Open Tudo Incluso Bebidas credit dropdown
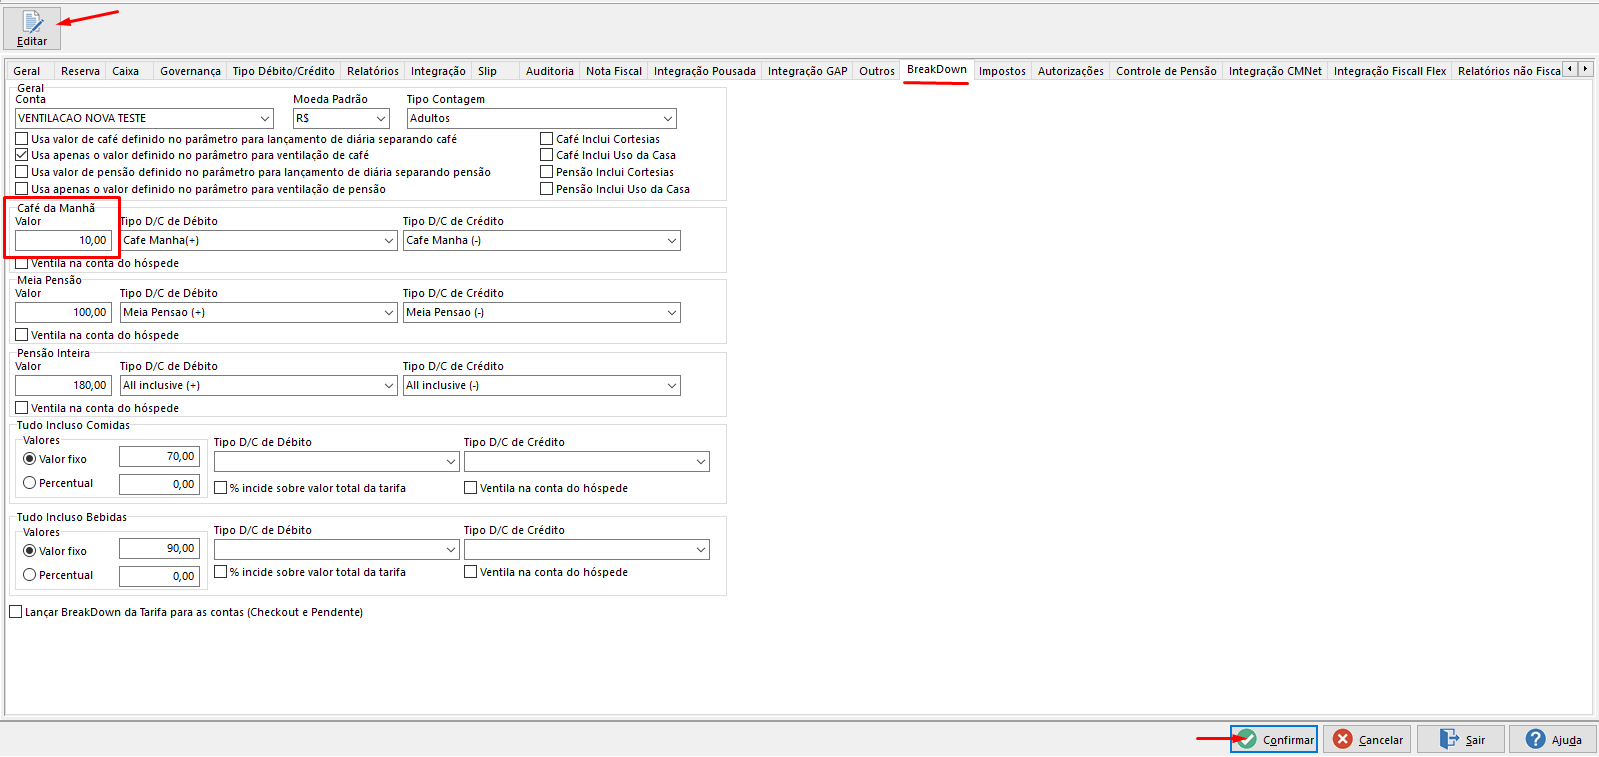 tap(700, 550)
